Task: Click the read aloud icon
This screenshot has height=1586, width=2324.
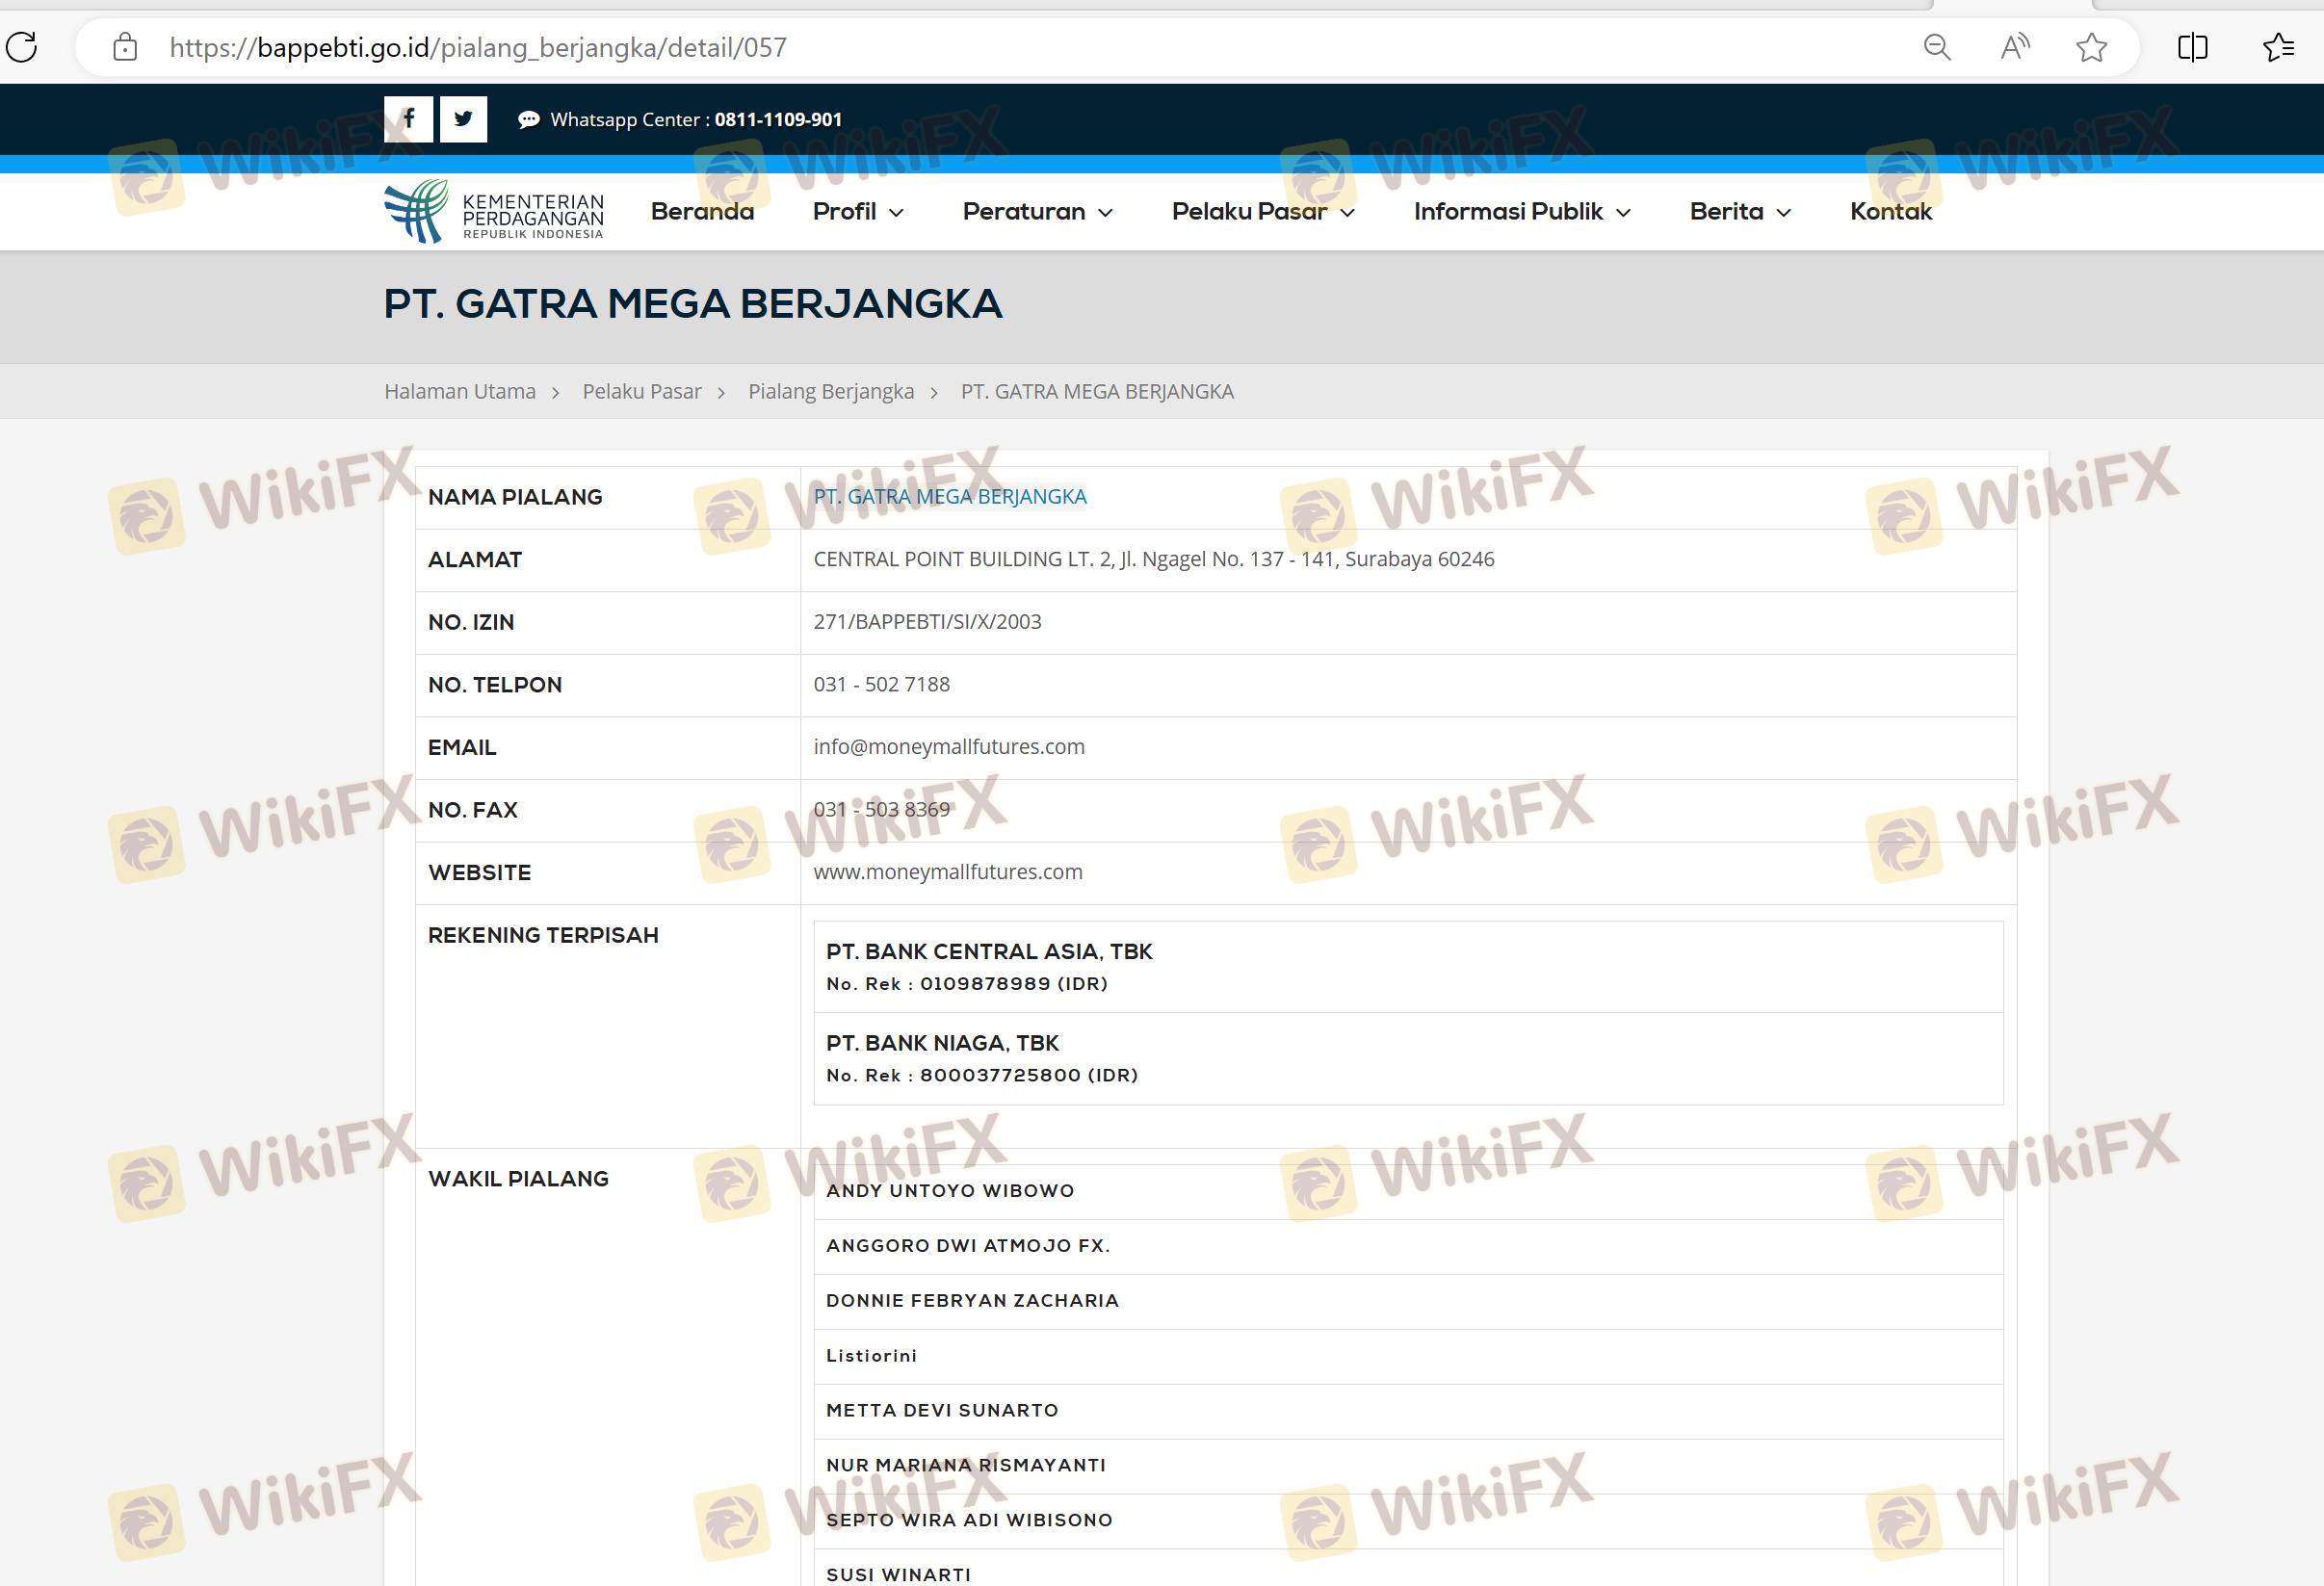Action: (2014, 47)
